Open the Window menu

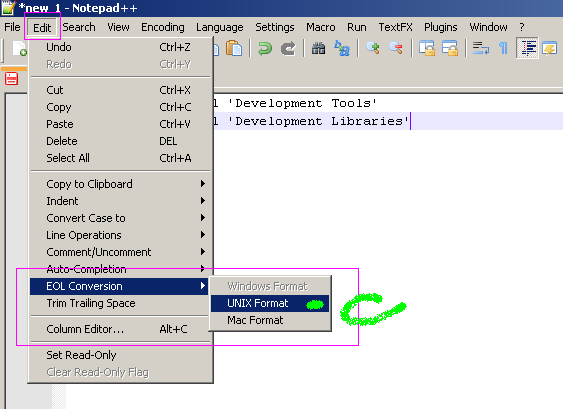(488, 27)
